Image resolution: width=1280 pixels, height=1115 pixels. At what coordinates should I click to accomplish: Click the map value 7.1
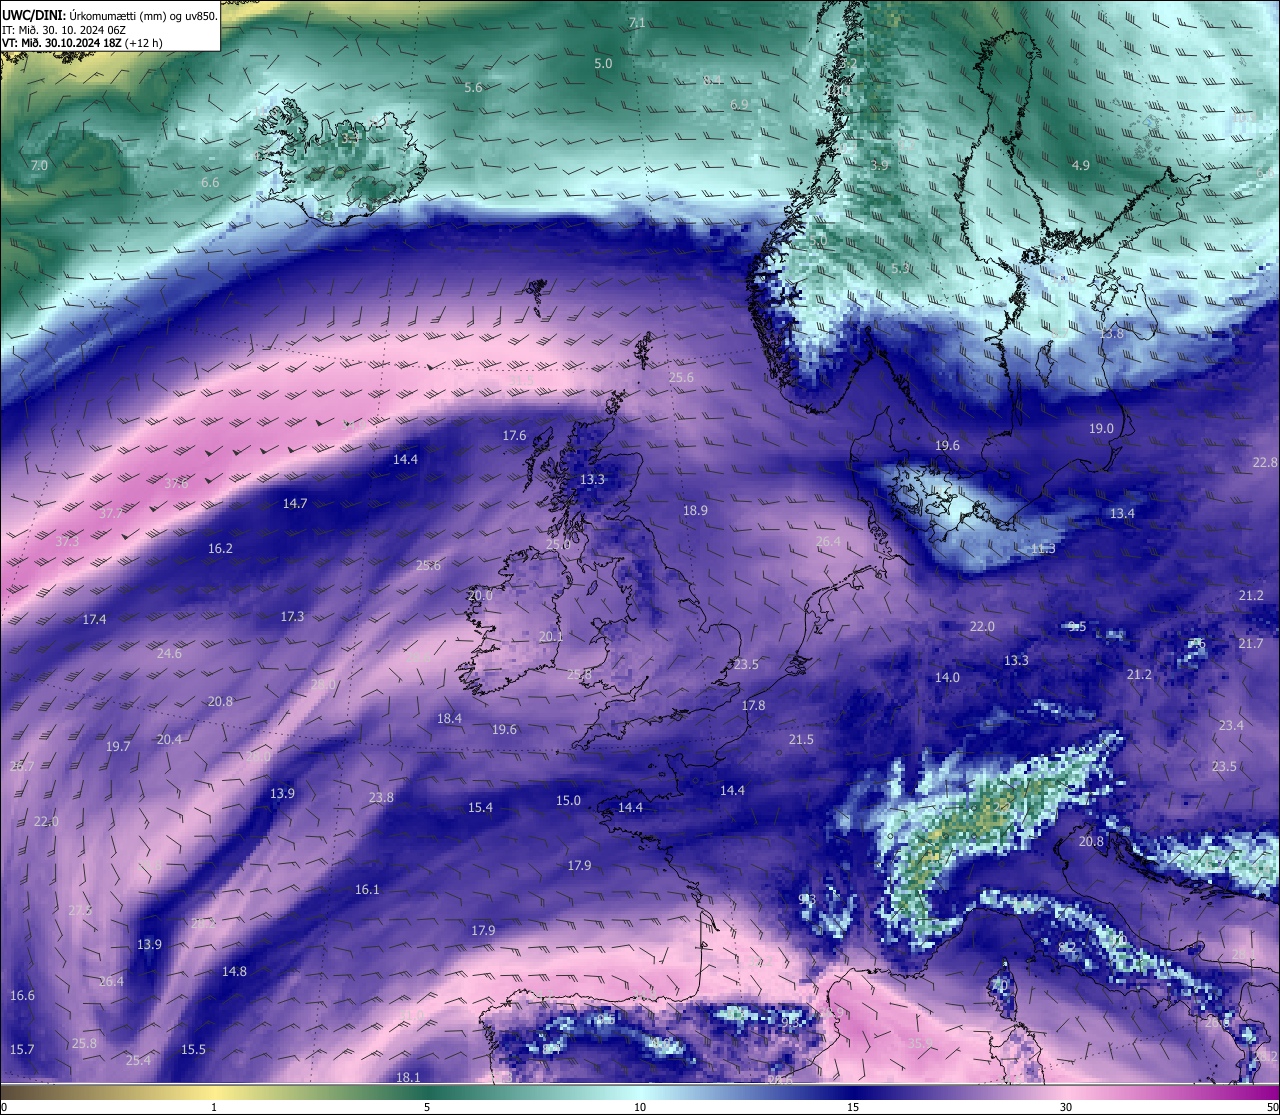coord(637,23)
